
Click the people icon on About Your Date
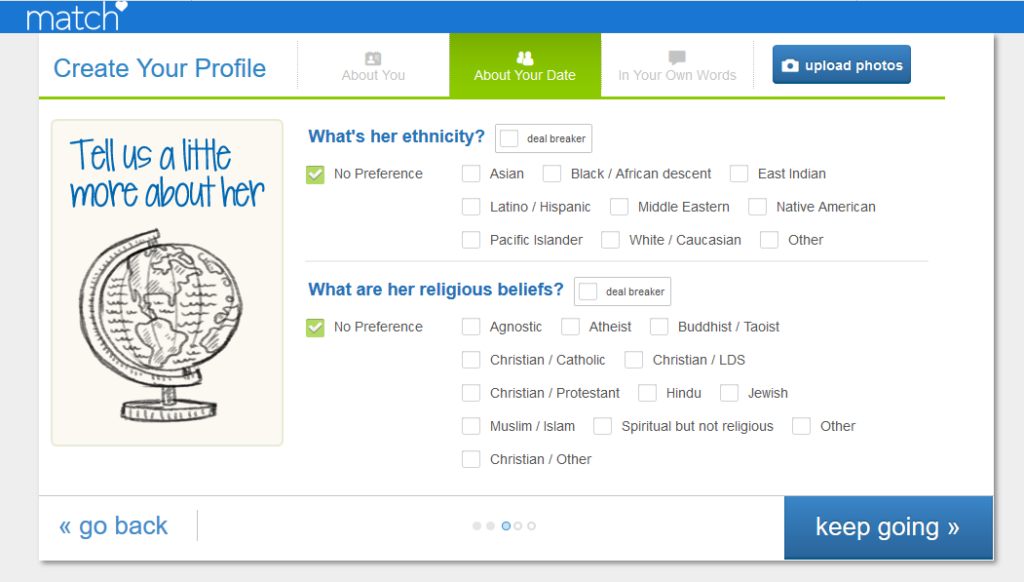pos(524,57)
